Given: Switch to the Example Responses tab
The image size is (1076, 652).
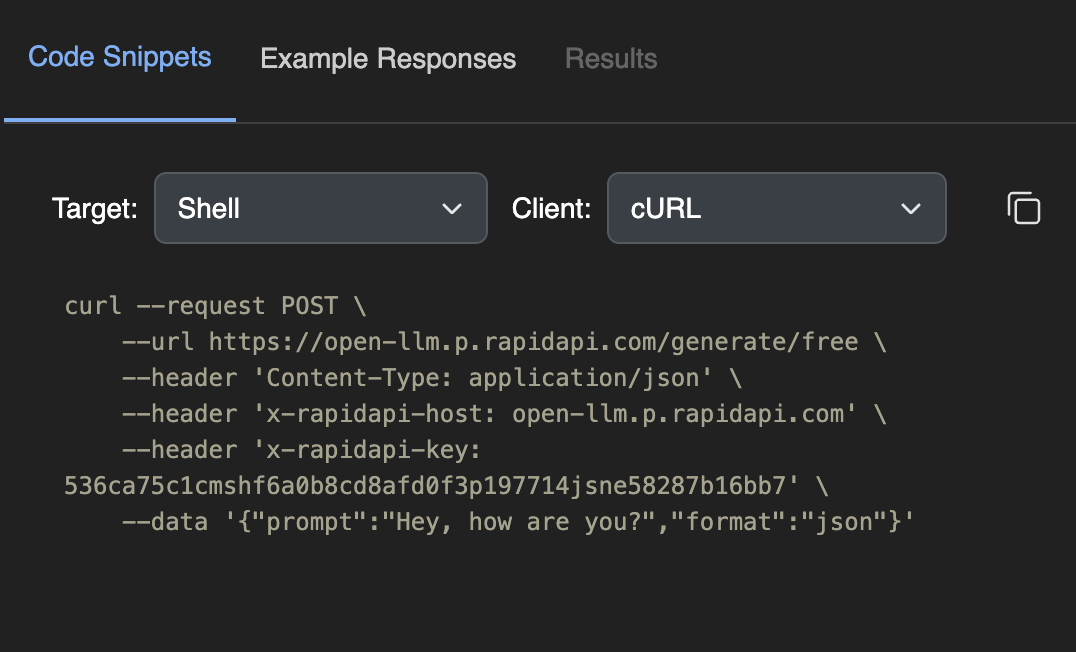Looking at the screenshot, I should pos(388,59).
